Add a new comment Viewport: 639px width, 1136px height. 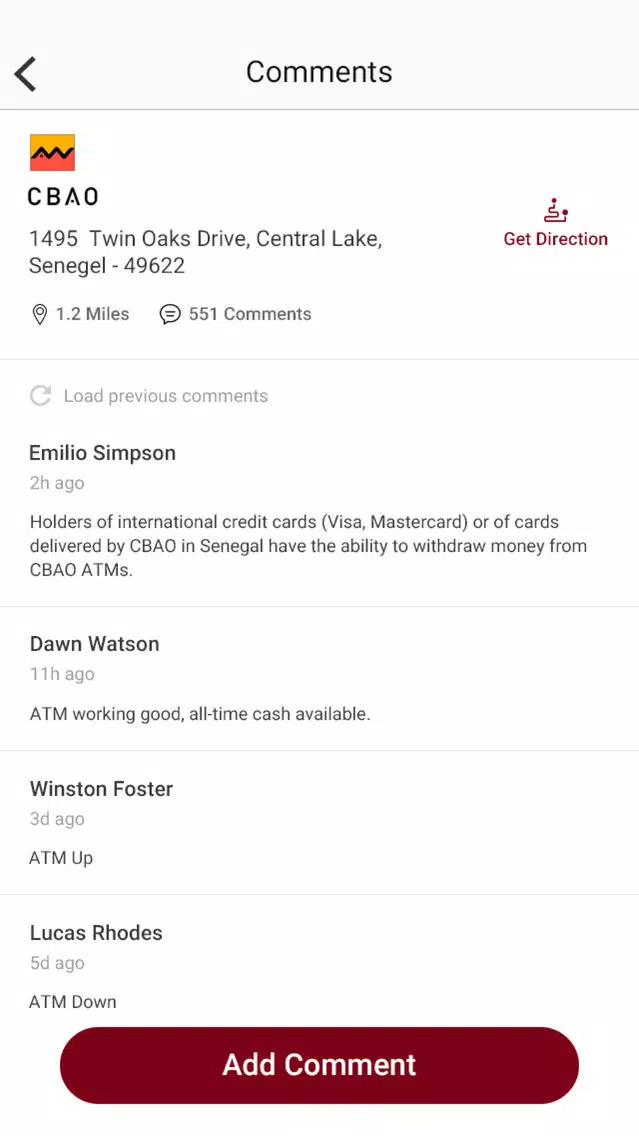(320, 1065)
